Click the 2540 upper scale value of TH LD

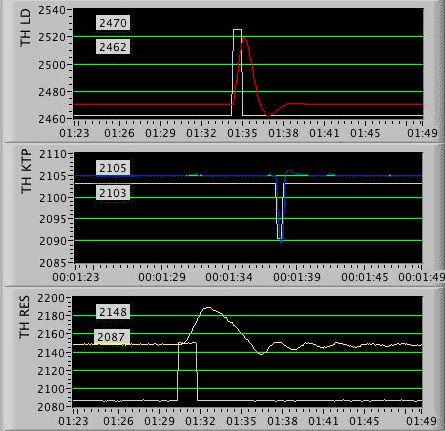[x=52, y=10]
